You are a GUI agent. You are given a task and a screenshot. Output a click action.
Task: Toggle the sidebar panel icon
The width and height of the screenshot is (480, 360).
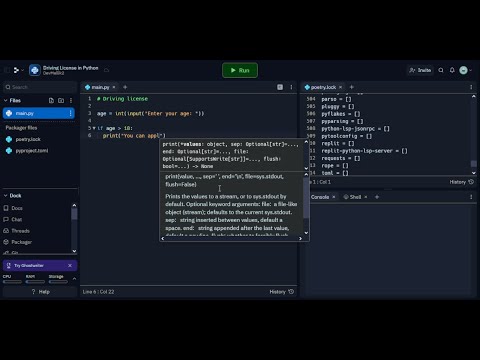pyautogui.click(x=6, y=70)
